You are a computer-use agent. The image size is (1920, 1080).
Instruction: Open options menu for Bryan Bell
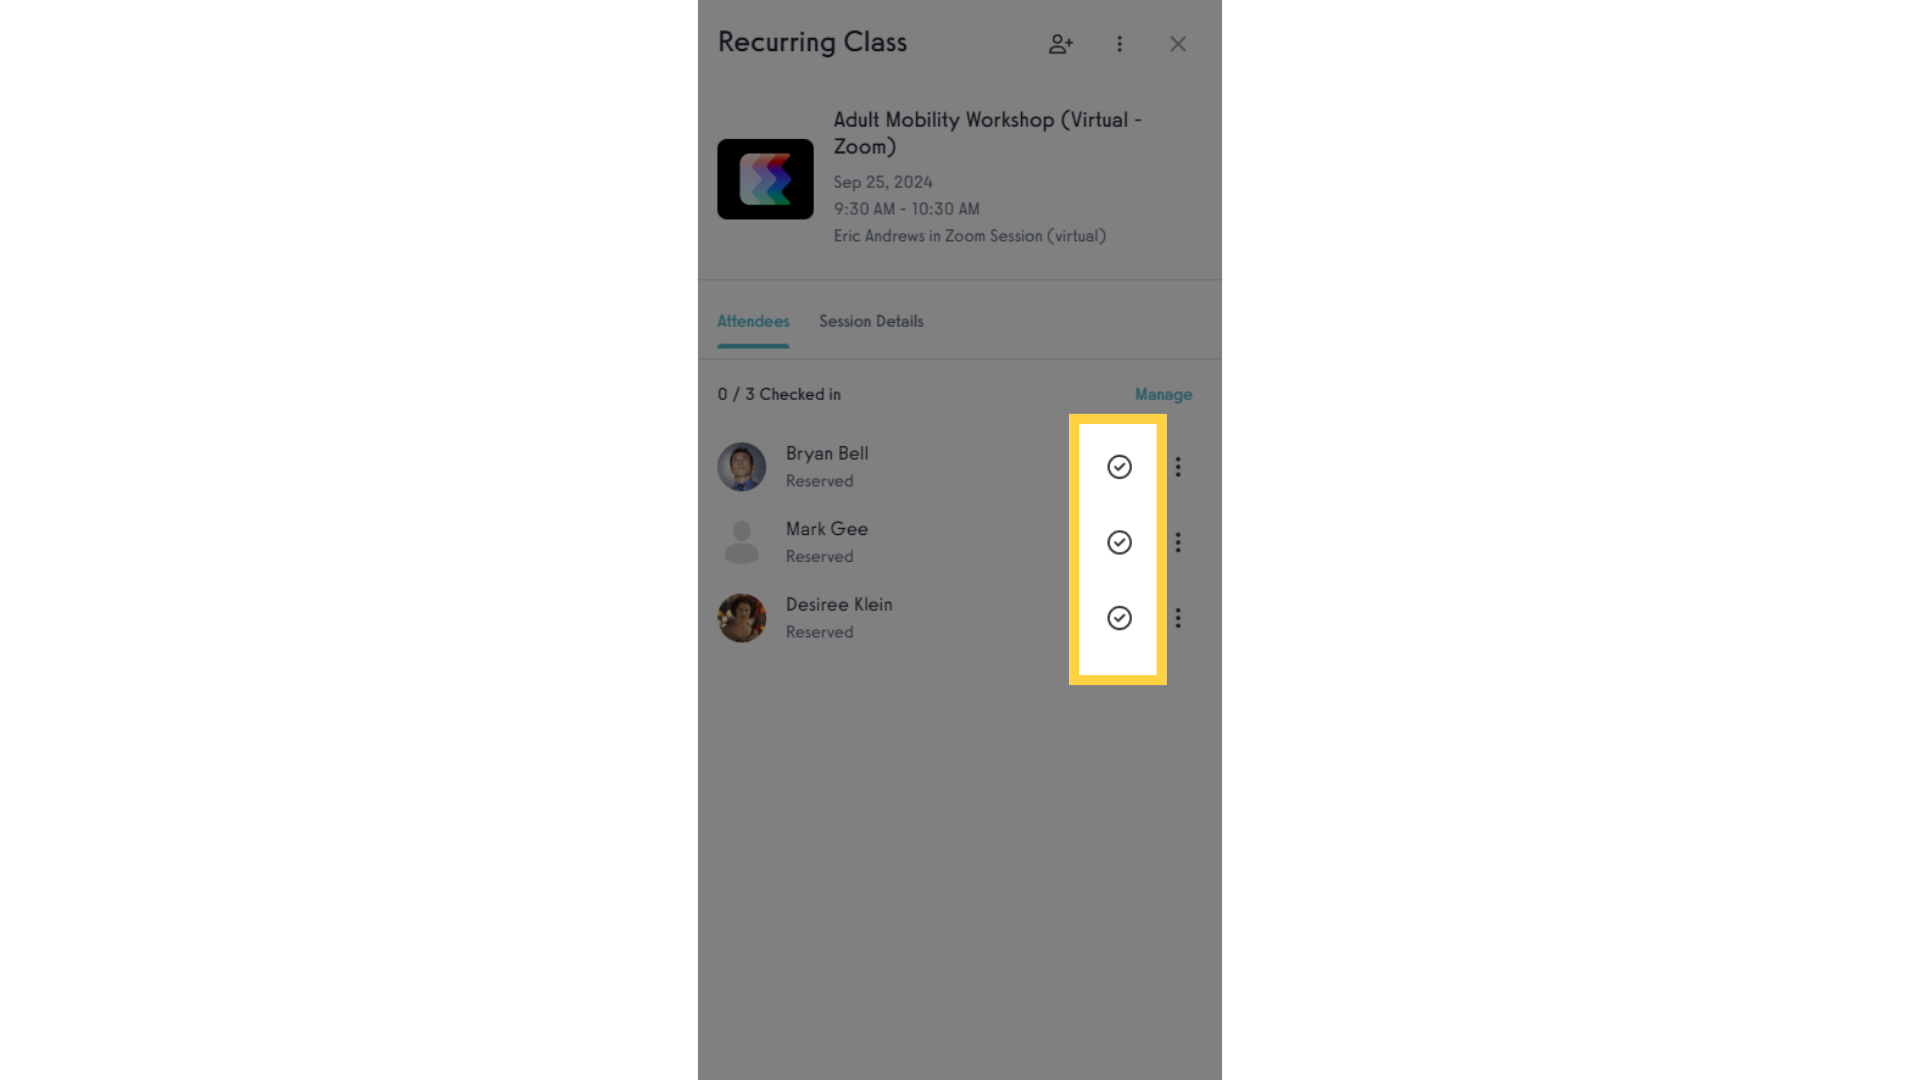point(1178,464)
